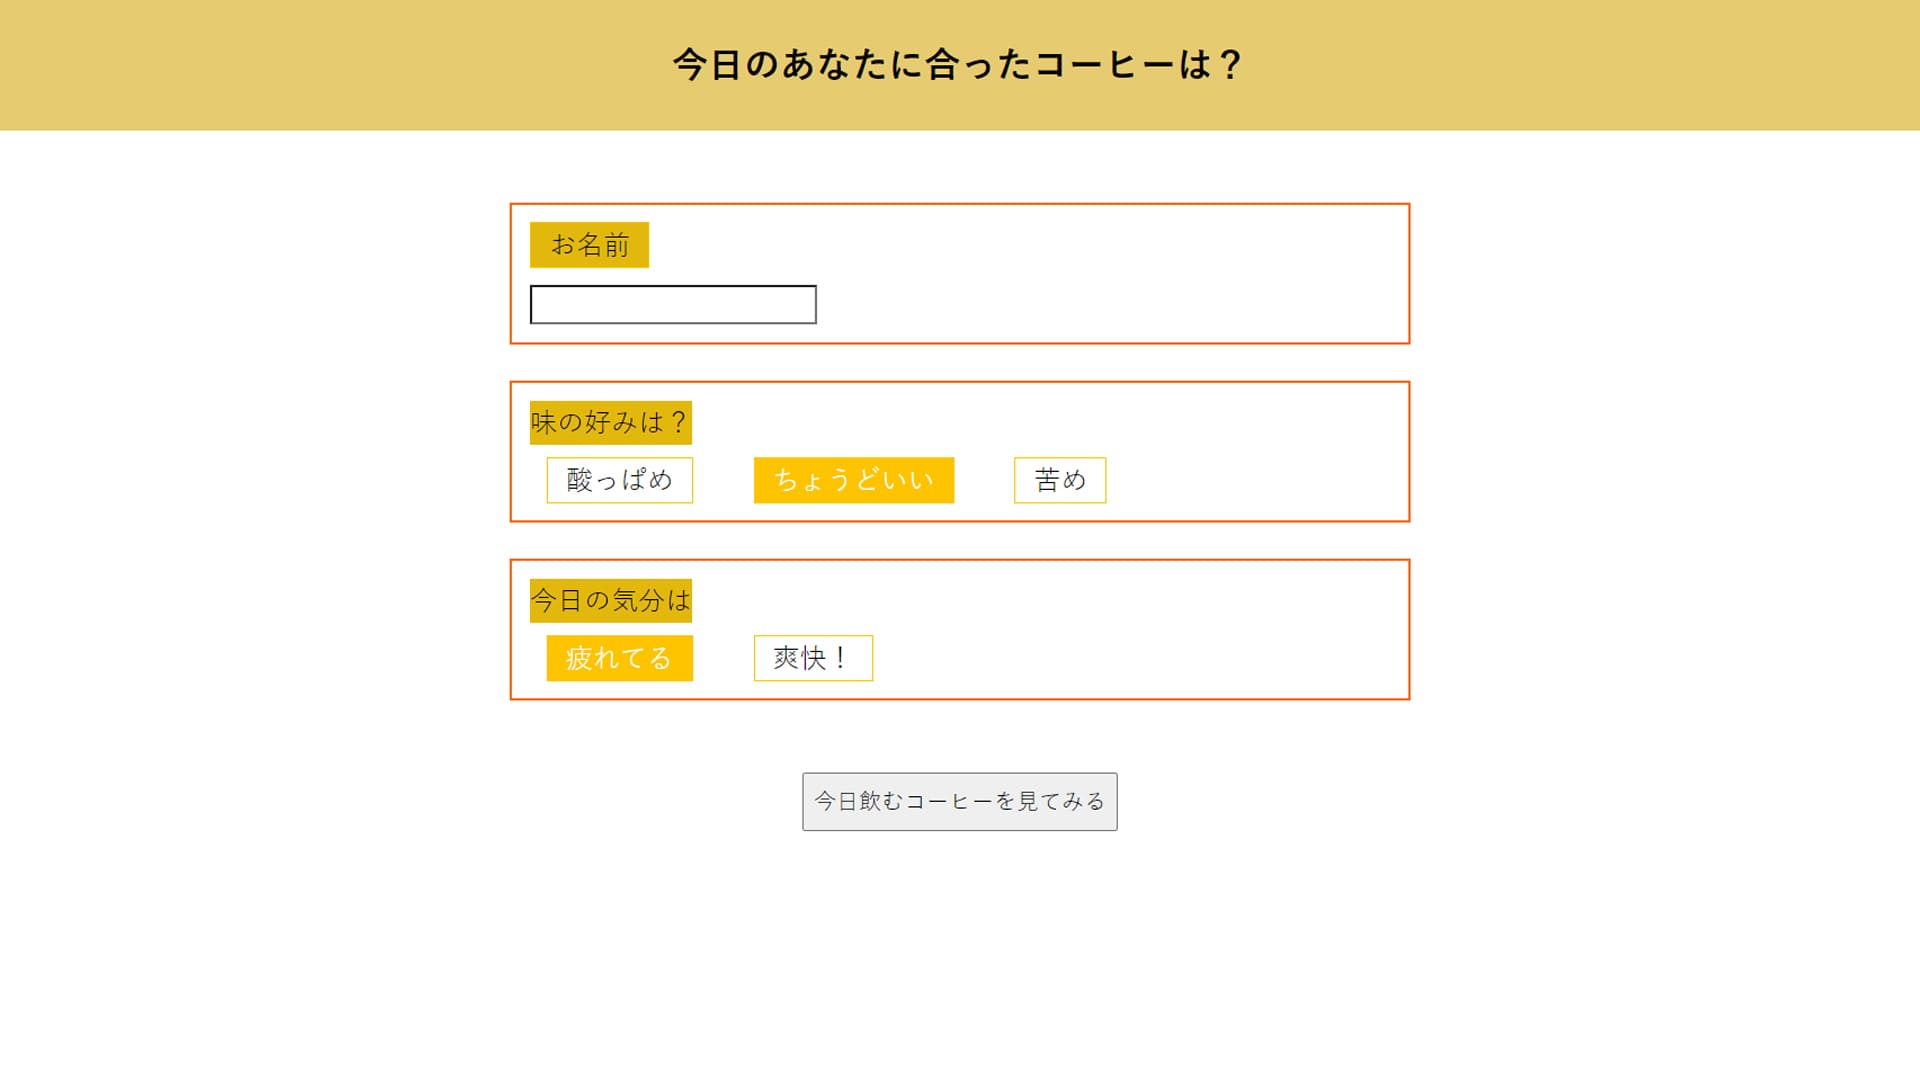Change mood to the refreshed 爽快！ choice
This screenshot has height=1080, width=1920.
(813, 658)
